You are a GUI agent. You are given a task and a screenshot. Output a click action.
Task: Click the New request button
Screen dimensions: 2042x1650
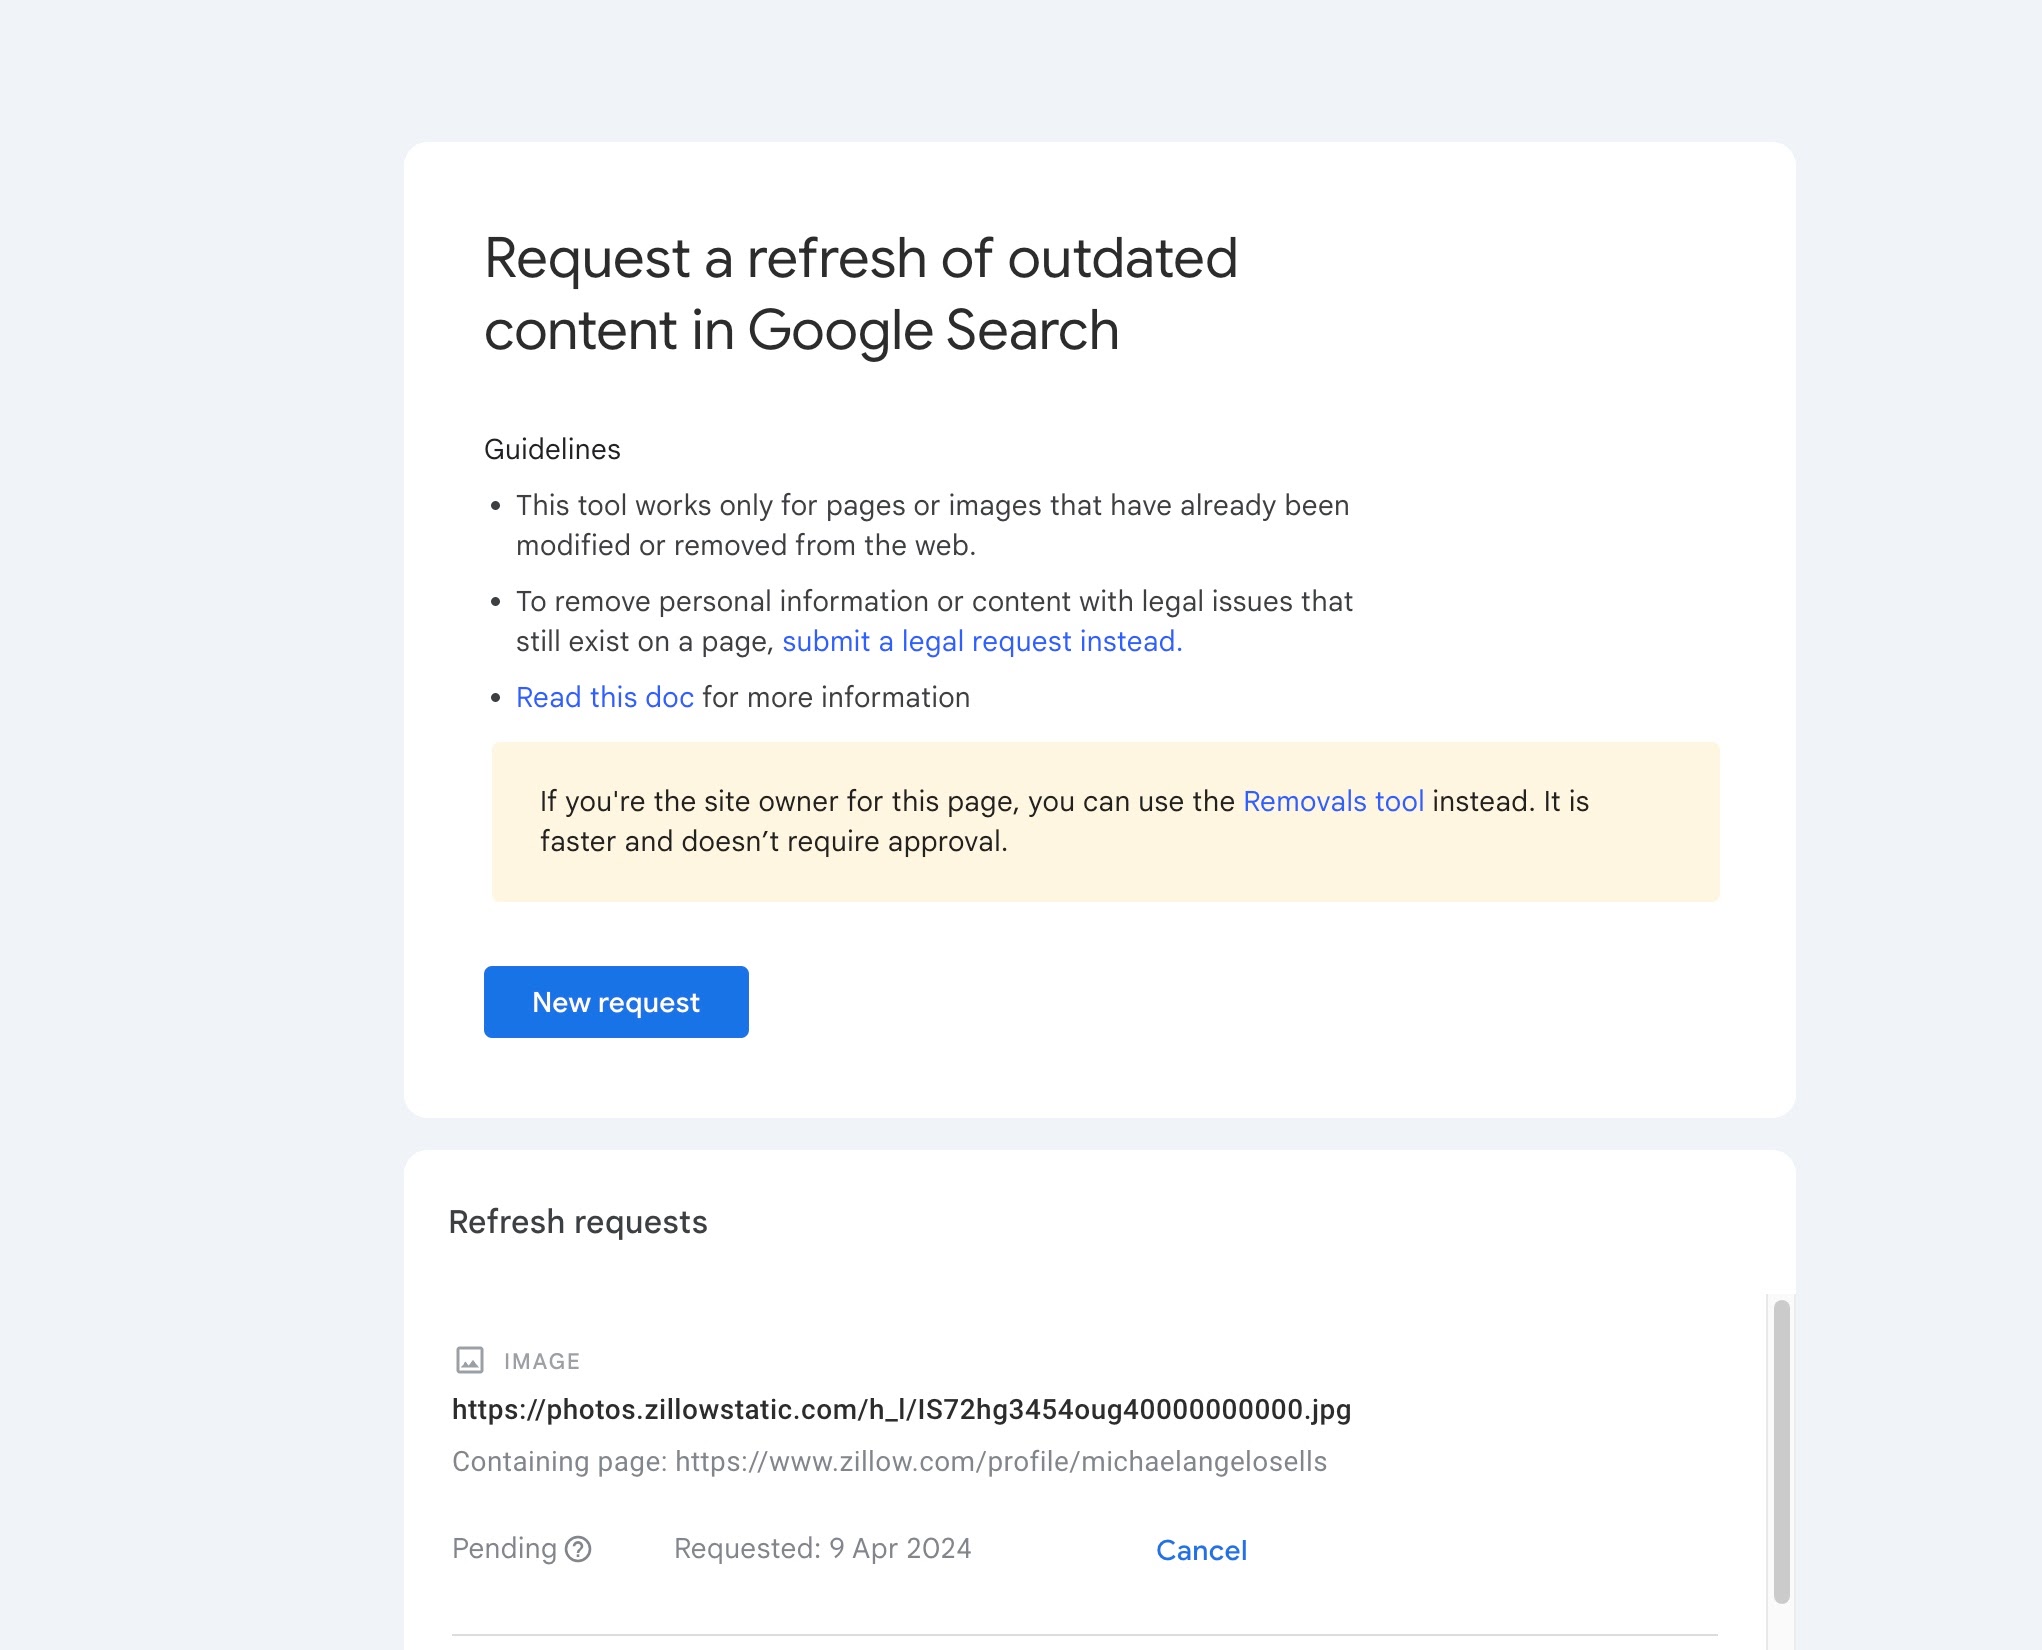(x=616, y=1002)
